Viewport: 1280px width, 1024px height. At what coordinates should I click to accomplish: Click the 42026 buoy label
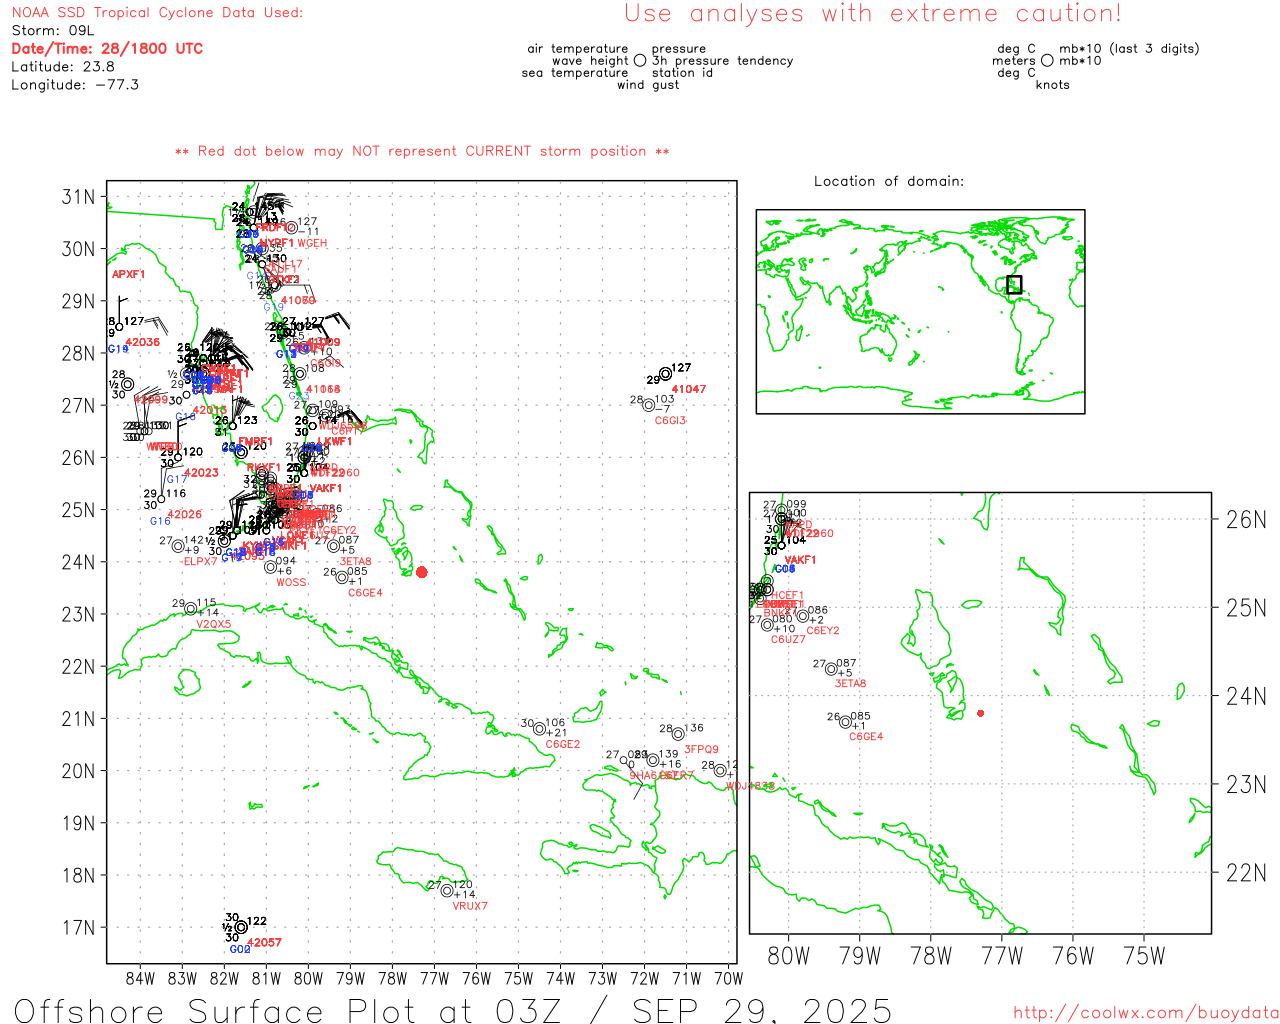[x=185, y=514]
